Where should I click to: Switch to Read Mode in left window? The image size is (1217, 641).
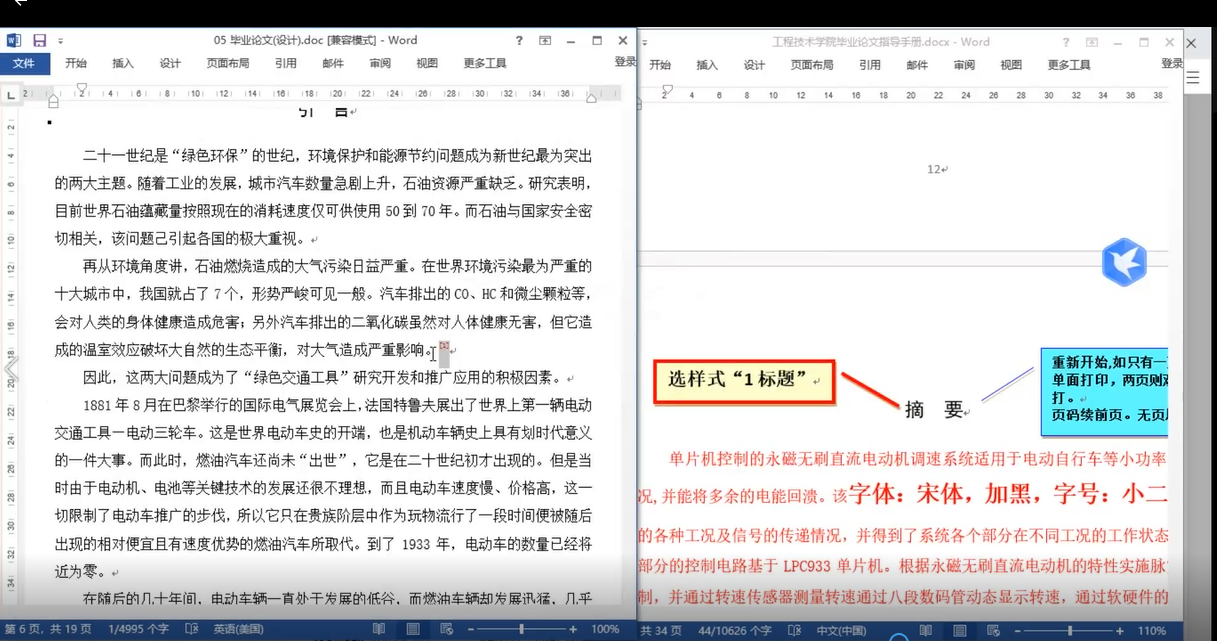click(379, 629)
